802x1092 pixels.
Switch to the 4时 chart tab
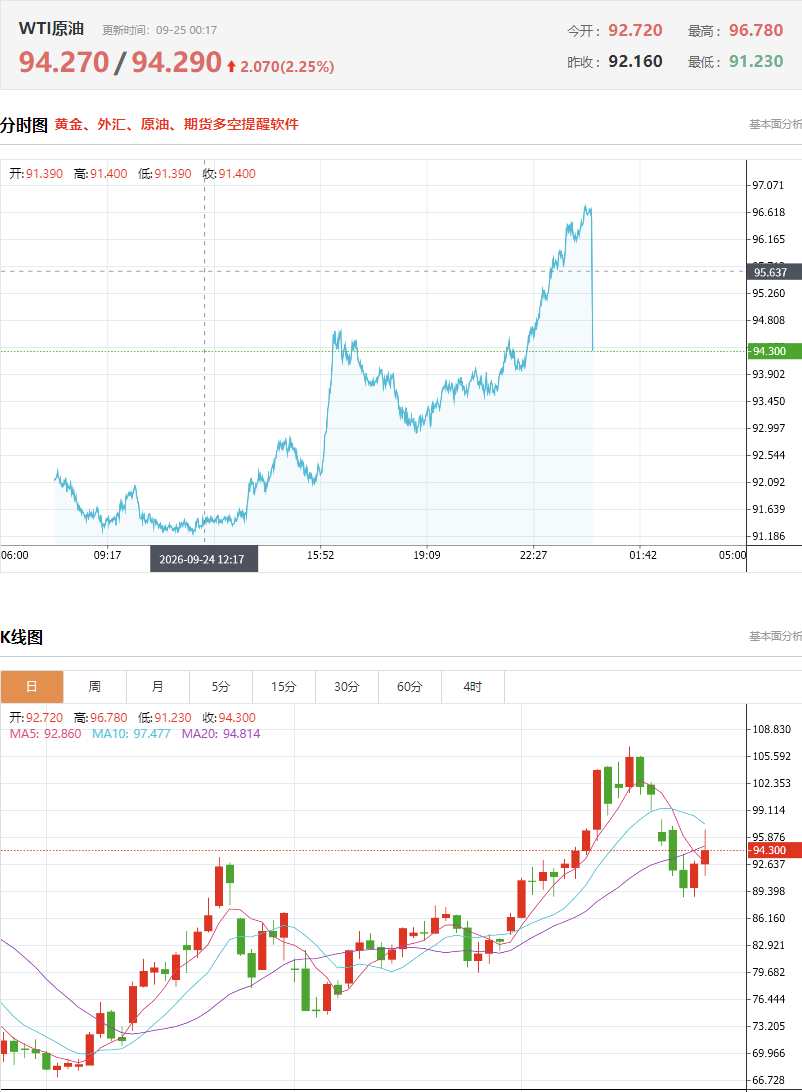[473, 687]
